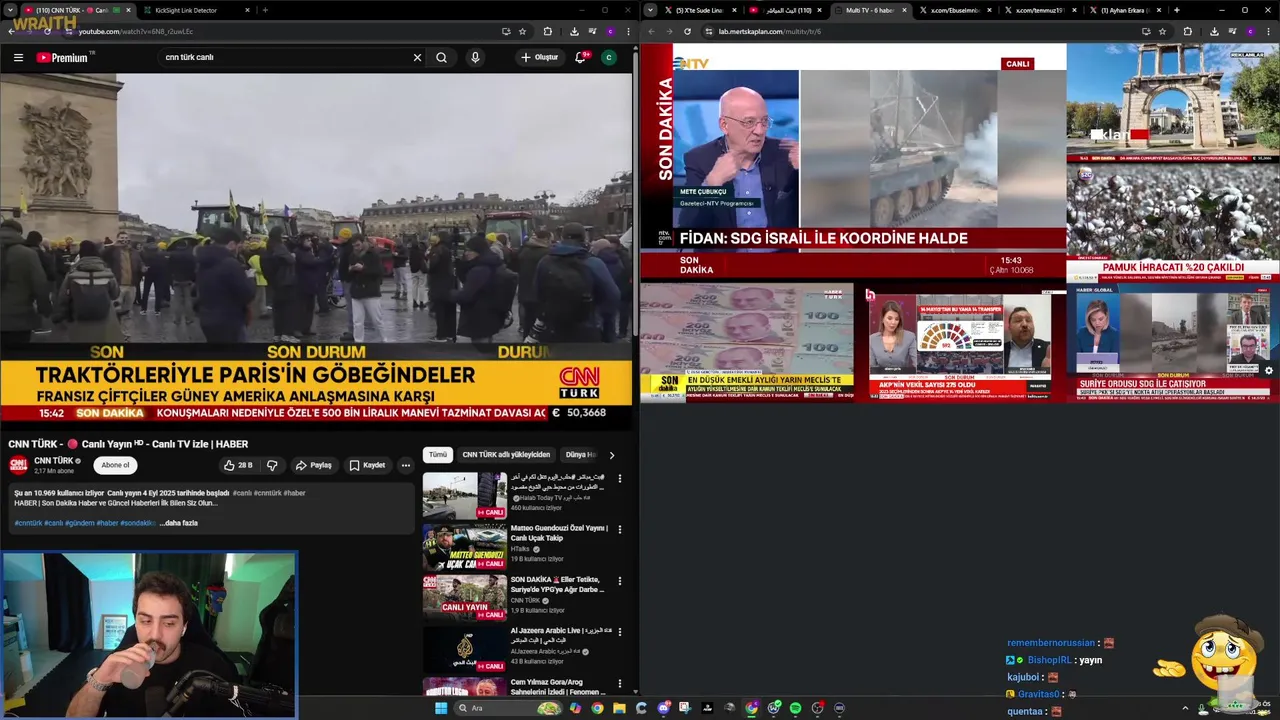Screen dimensions: 1280x720
Task: Click in the 'cnn türk canlı' search field
Action: tap(285, 58)
